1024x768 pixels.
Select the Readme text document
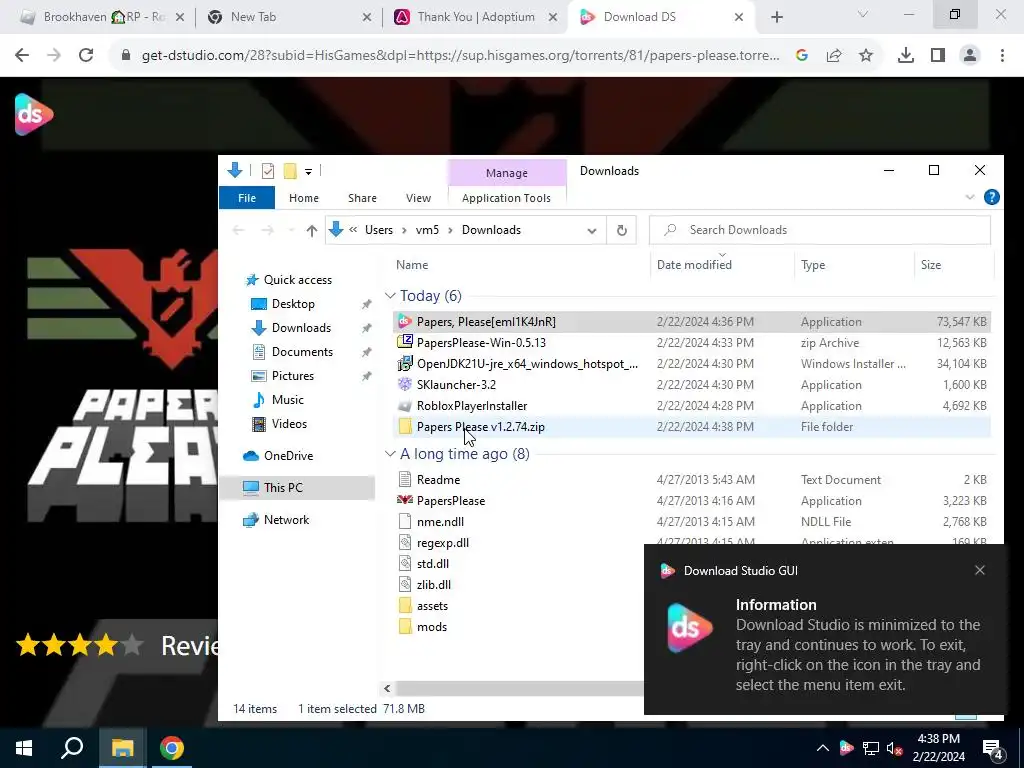click(692, 480)
